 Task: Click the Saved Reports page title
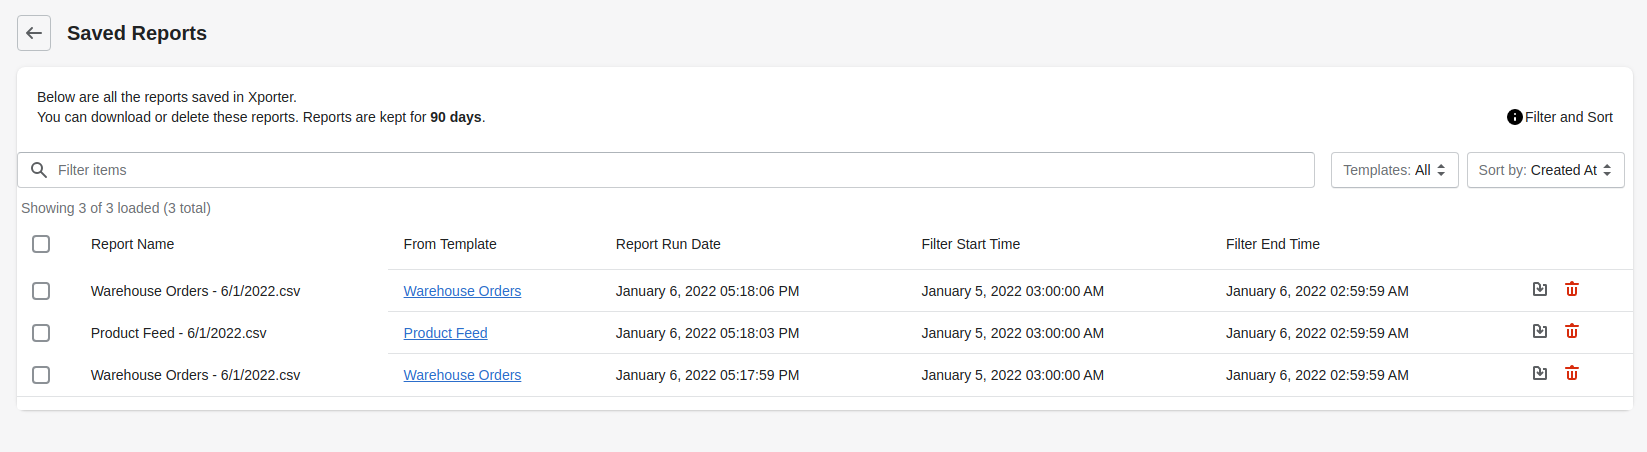click(137, 33)
